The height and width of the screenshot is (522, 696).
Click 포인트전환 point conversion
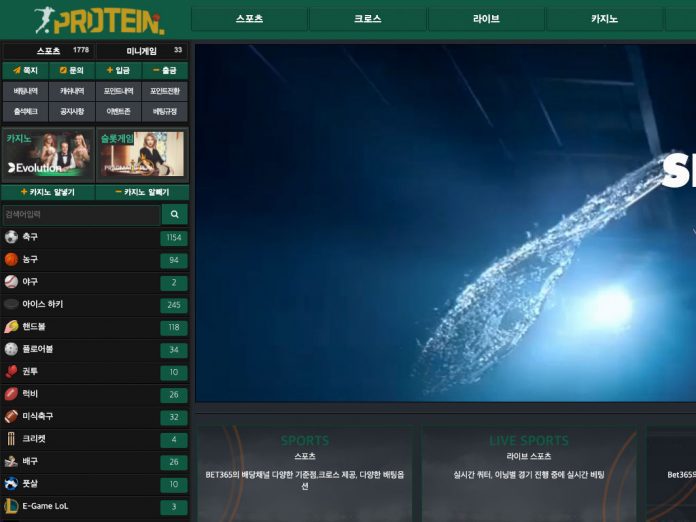(165, 91)
